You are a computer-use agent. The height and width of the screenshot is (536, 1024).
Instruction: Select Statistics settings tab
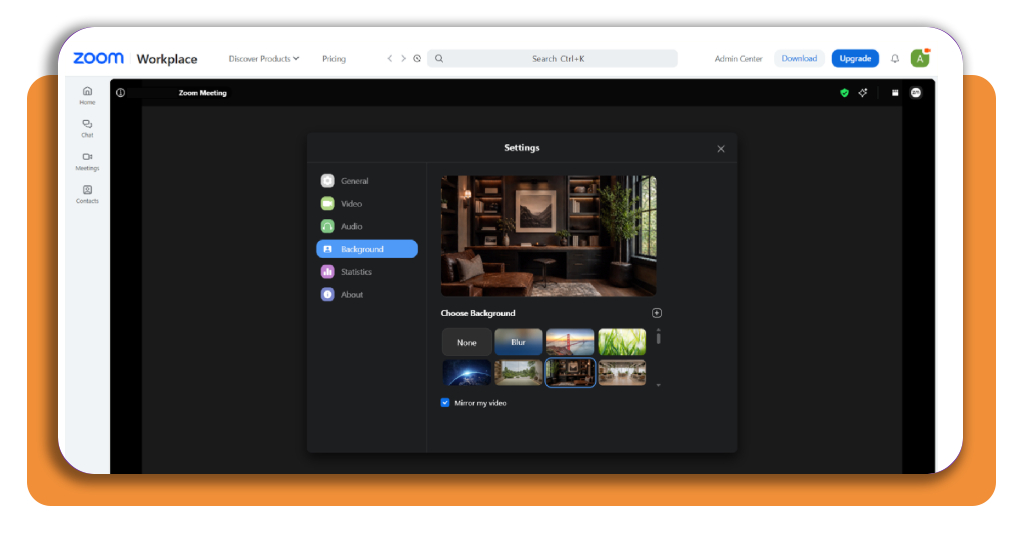tap(366, 272)
